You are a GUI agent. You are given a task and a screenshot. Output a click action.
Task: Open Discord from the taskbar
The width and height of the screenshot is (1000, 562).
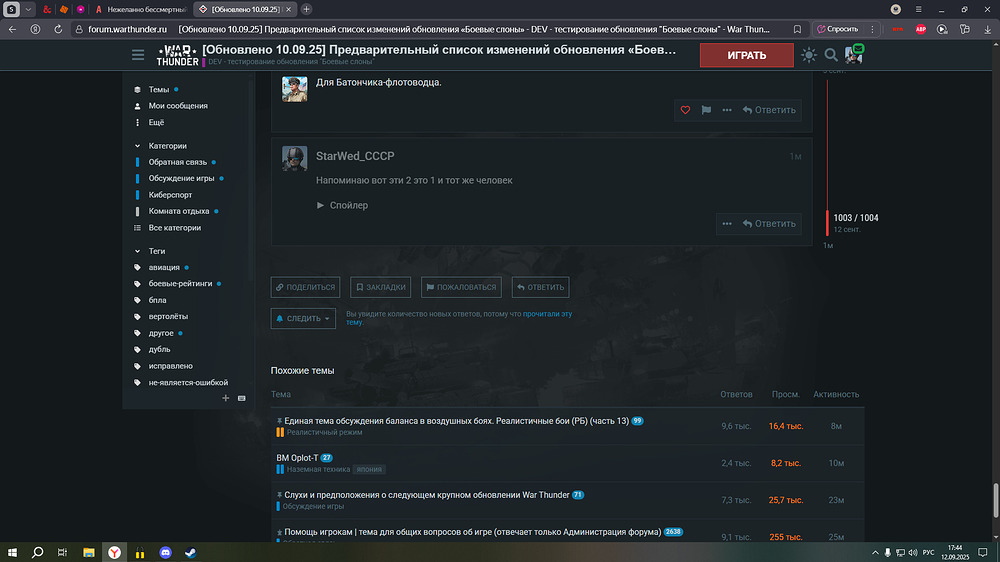click(x=165, y=552)
